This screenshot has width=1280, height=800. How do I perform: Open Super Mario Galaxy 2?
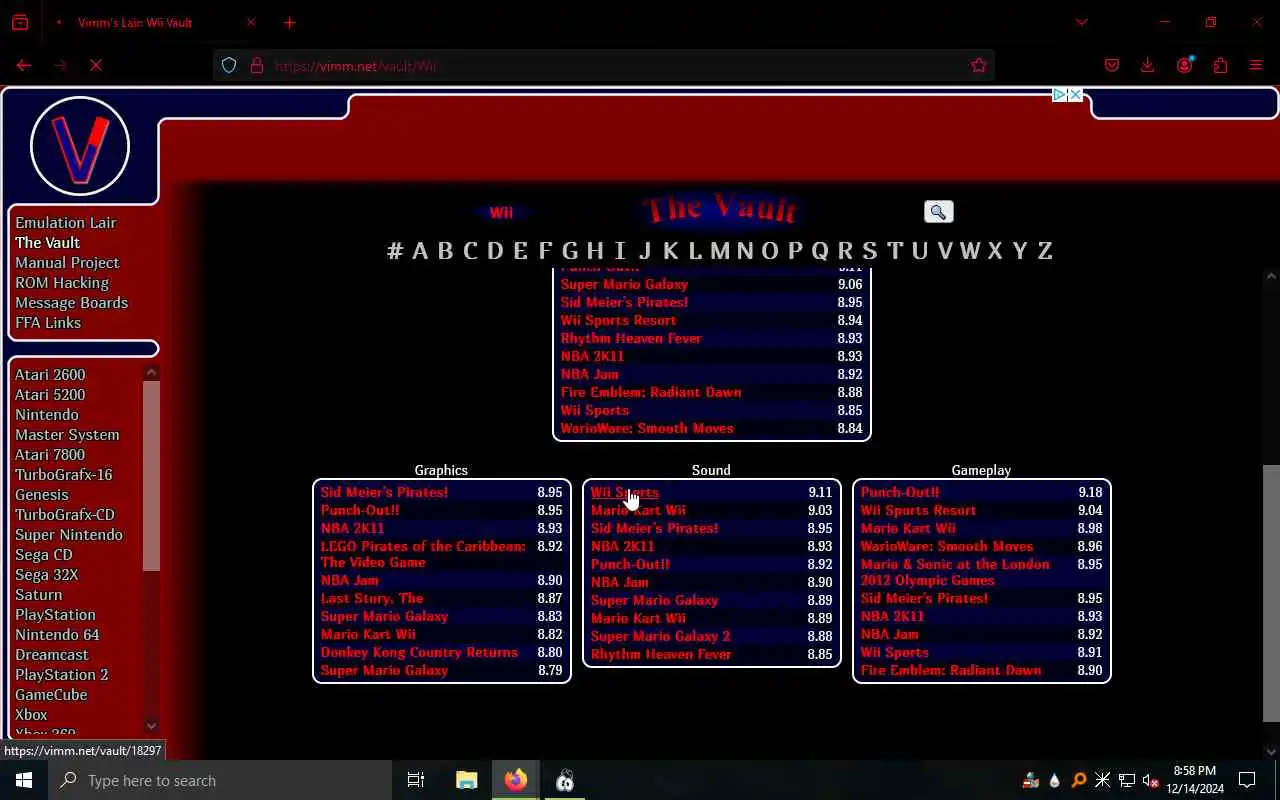click(661, 636)
